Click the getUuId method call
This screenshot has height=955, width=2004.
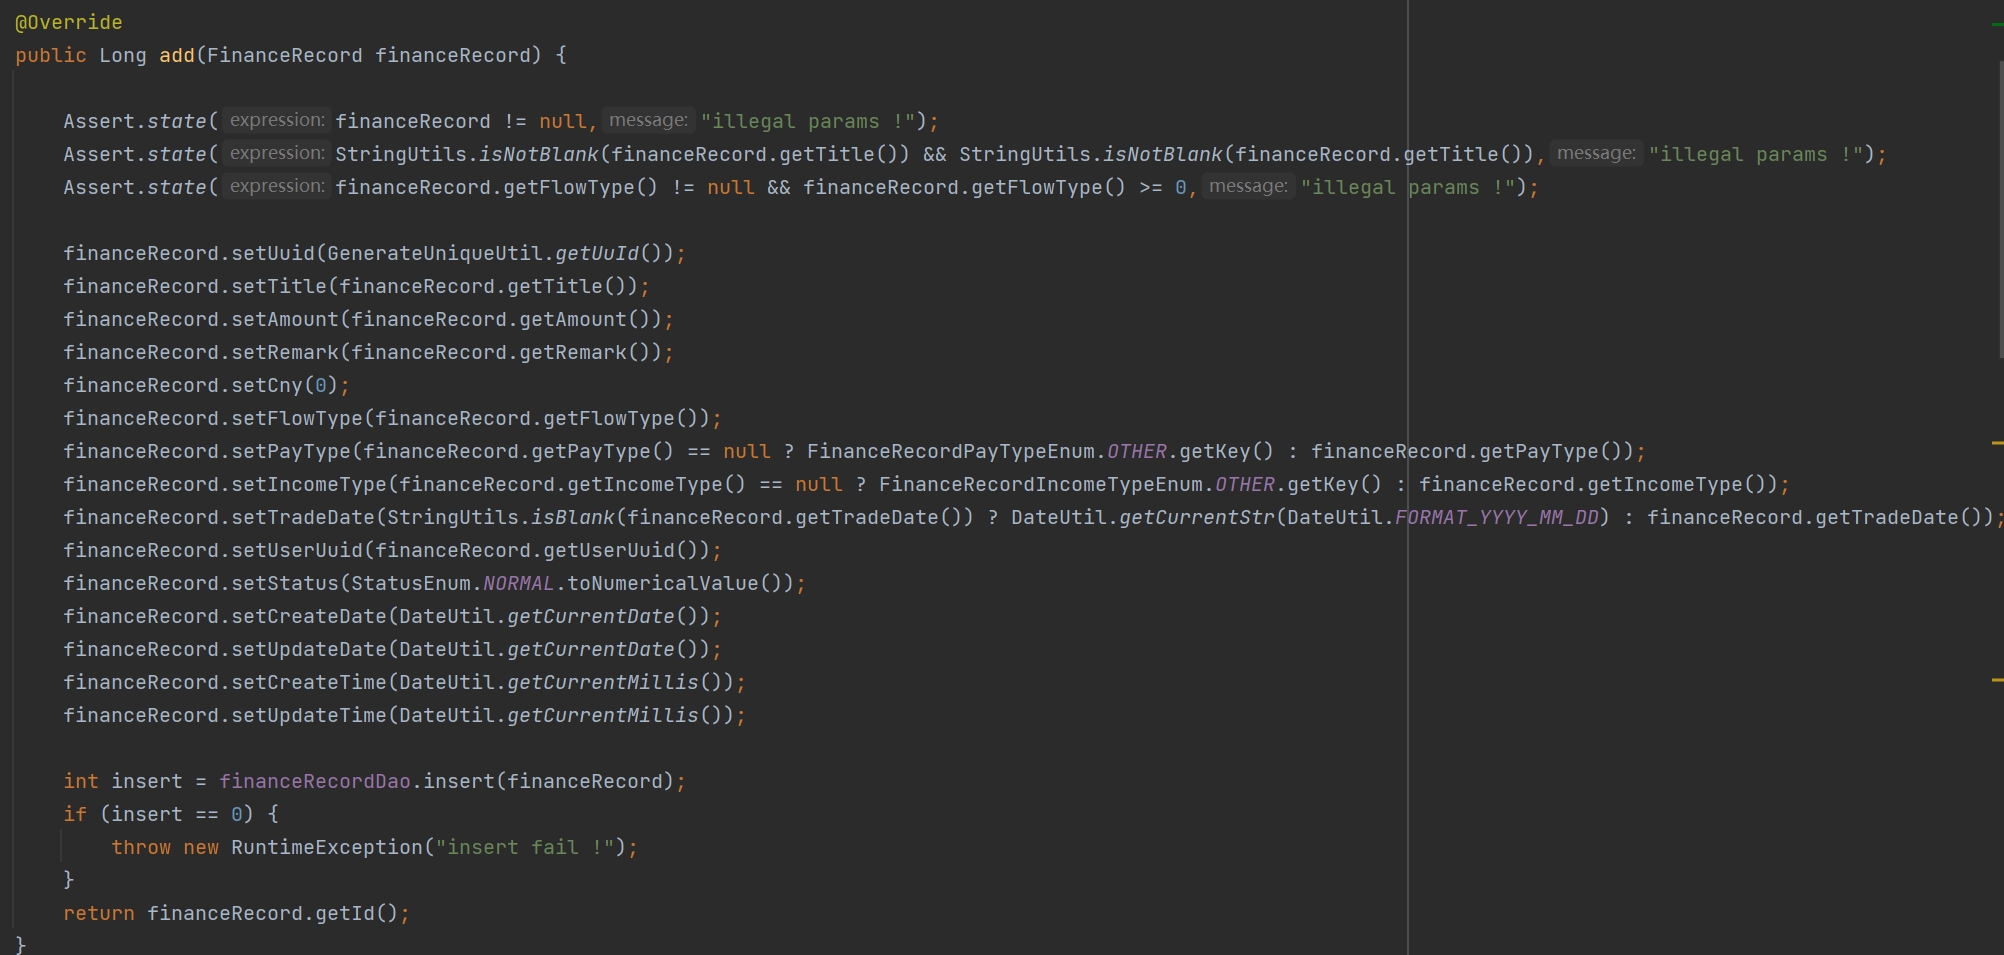click(597, 253)
